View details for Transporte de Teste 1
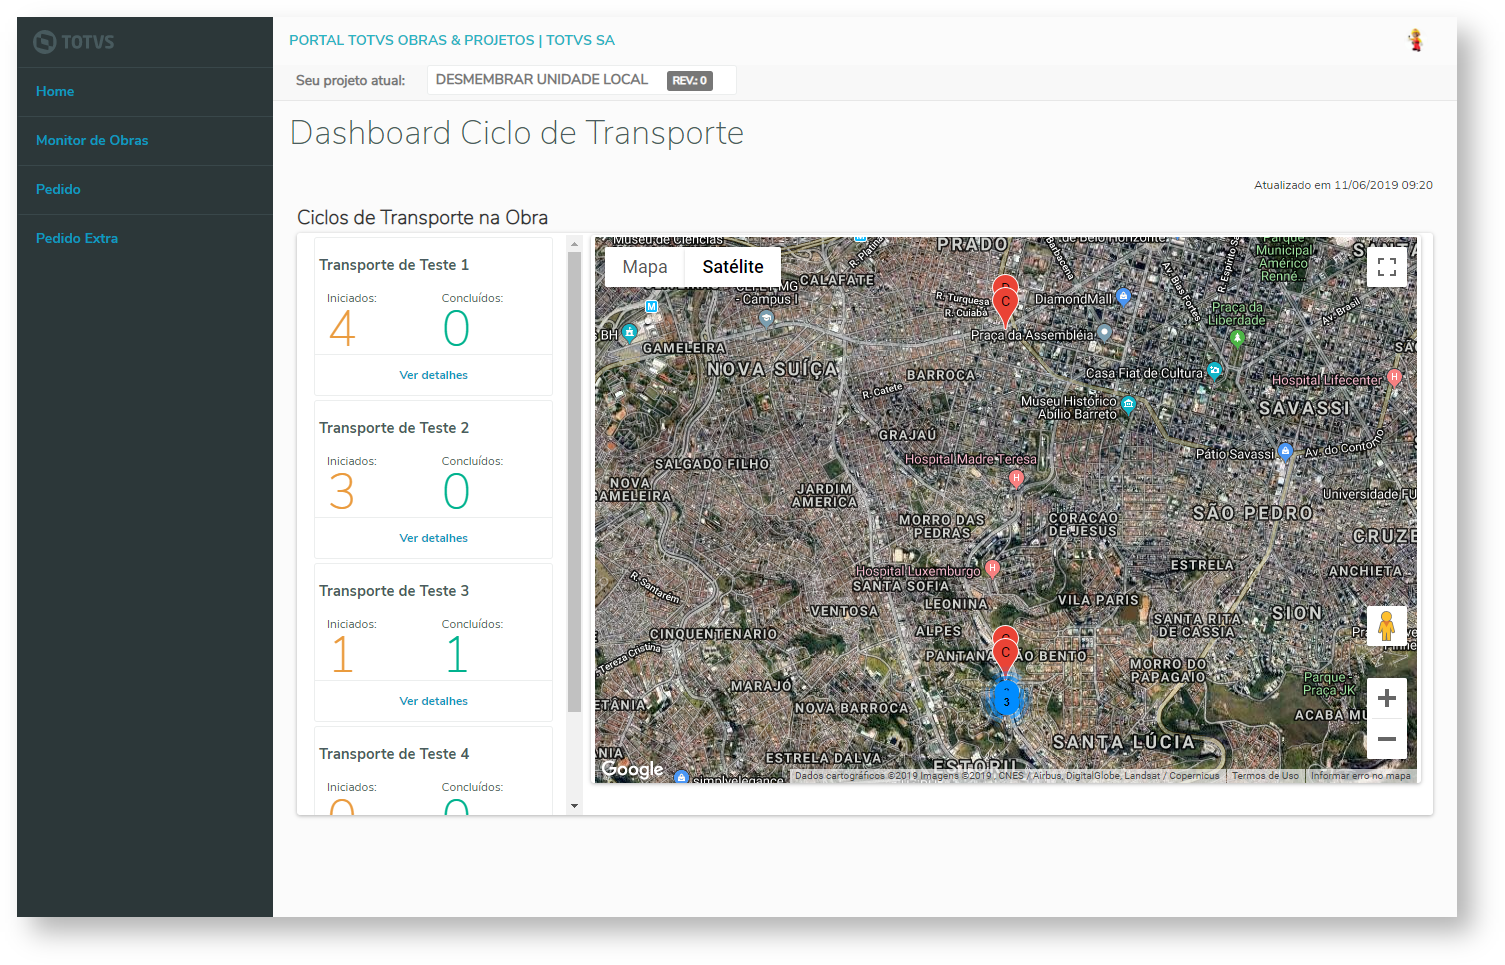Viewport: 1505px width, 965px height. 434,375
